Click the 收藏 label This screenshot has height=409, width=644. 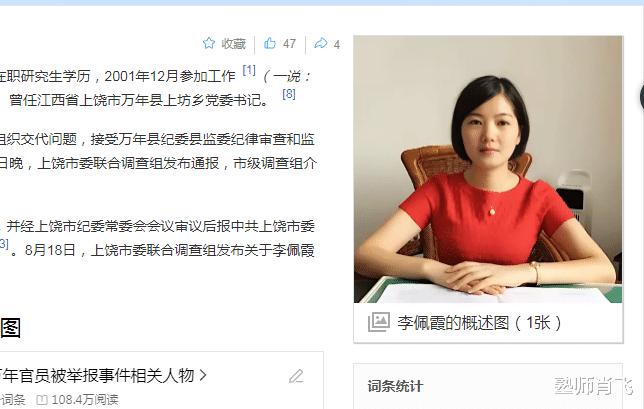[234, 44]
